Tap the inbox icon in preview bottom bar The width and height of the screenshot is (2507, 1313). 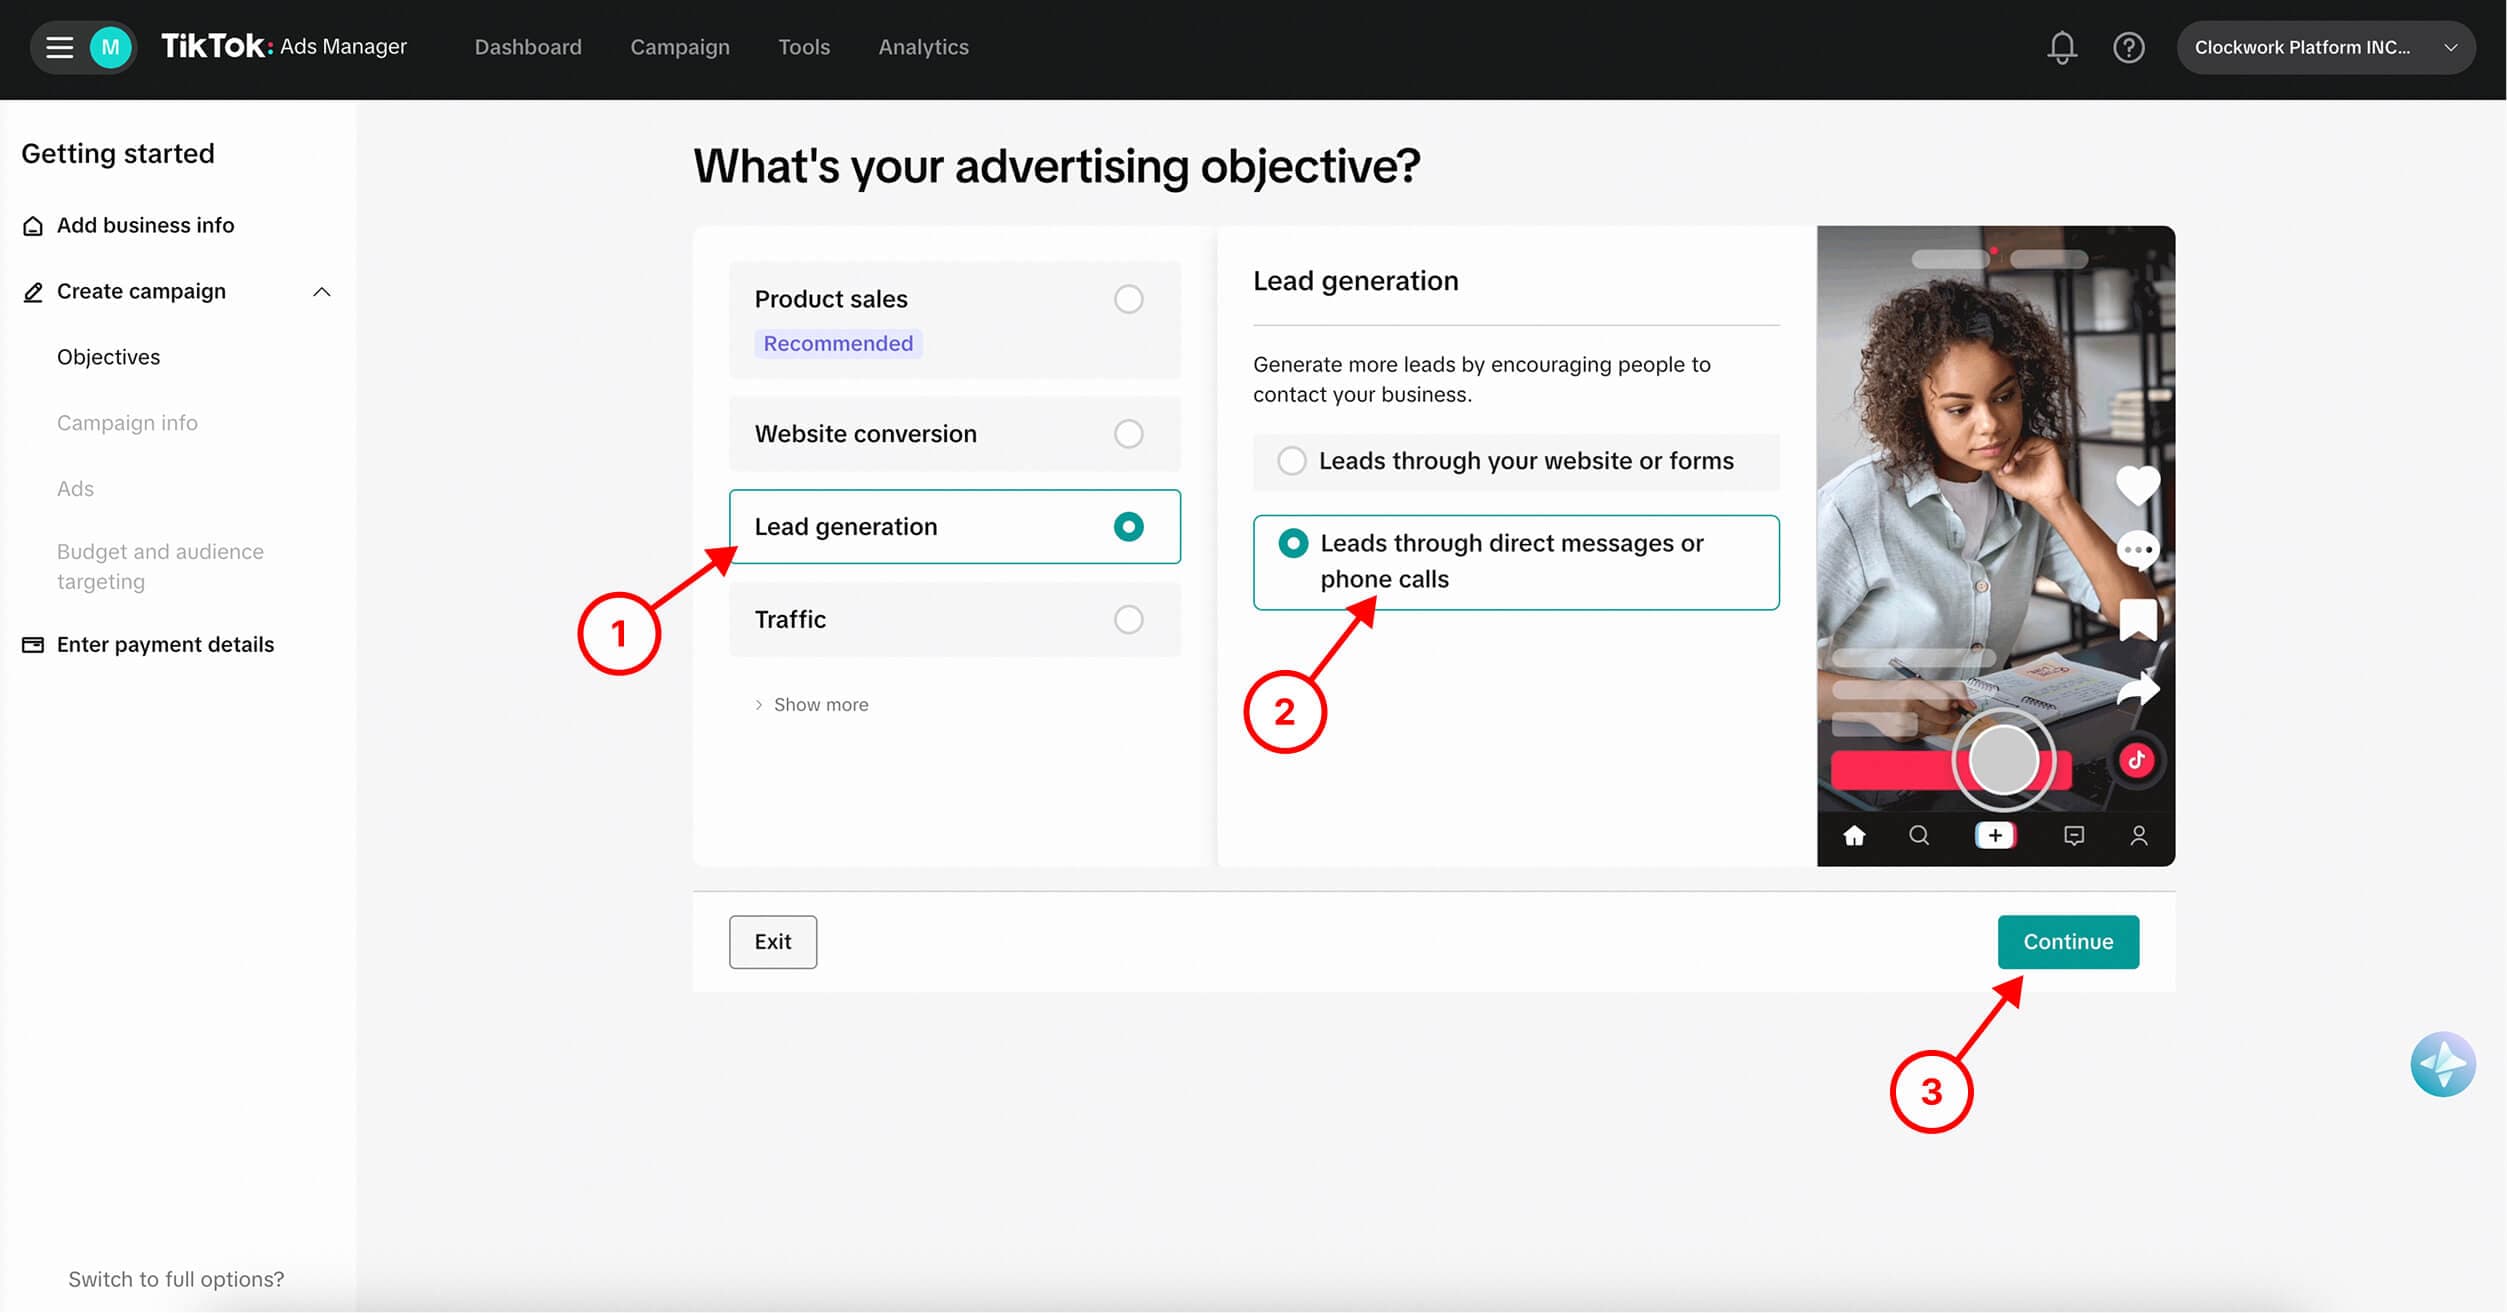coord(2074,836)
